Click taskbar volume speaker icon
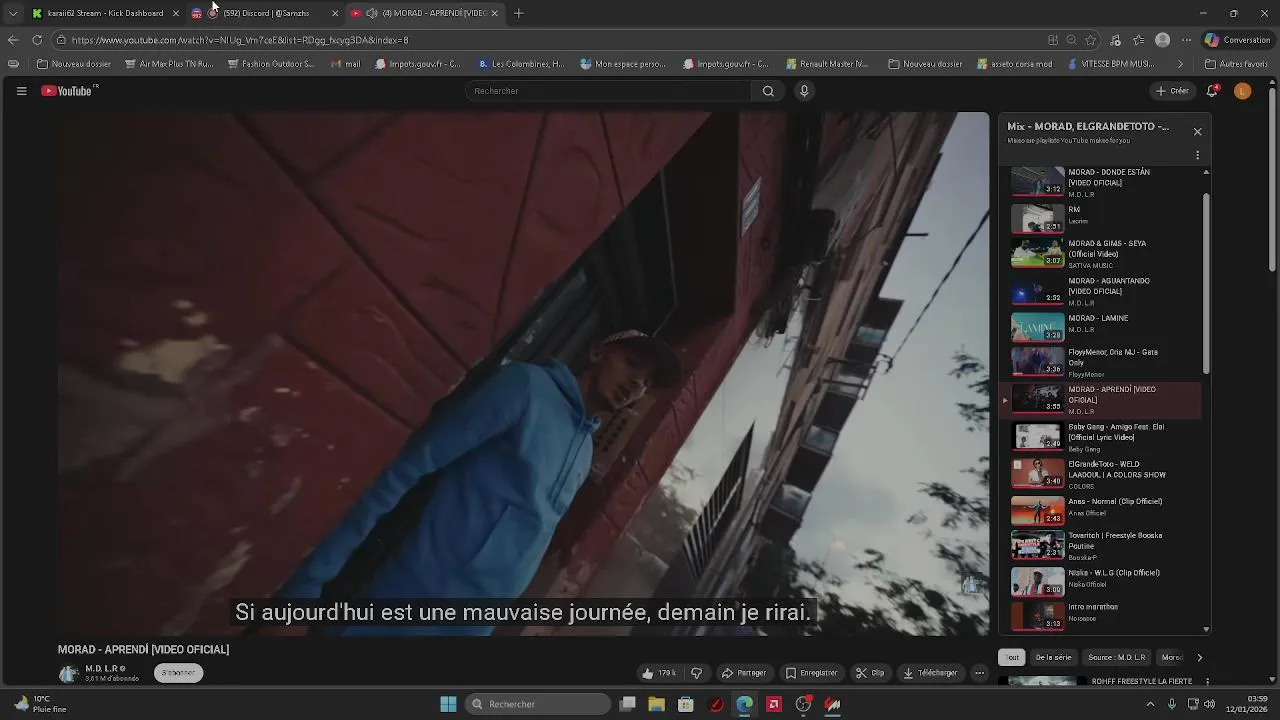Viewport: 1280px width, 720px height. tap(1209, 704)
